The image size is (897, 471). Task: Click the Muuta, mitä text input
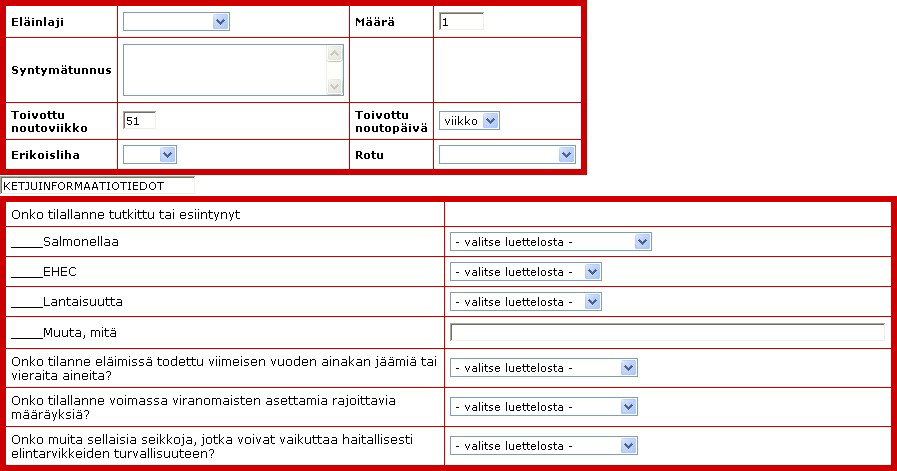(668, 332)
